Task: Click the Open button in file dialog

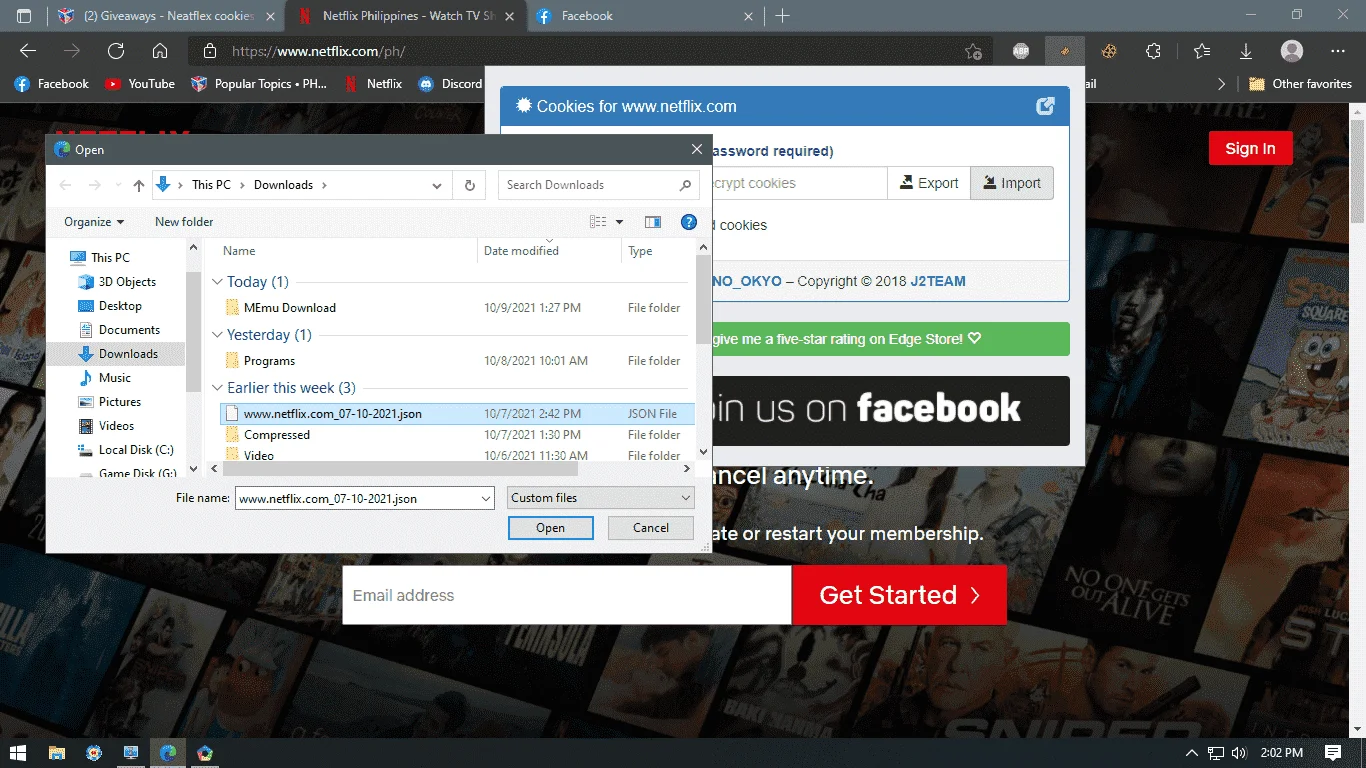Action: 550,528
